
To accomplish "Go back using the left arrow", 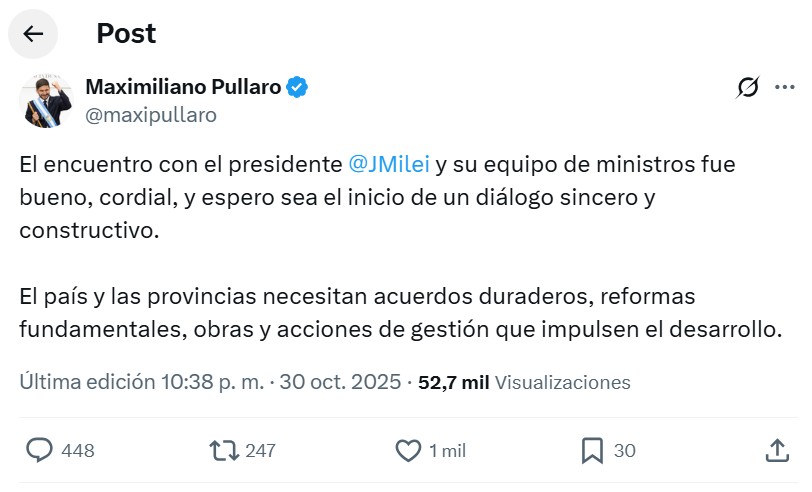I will click(x=33, y=33).
